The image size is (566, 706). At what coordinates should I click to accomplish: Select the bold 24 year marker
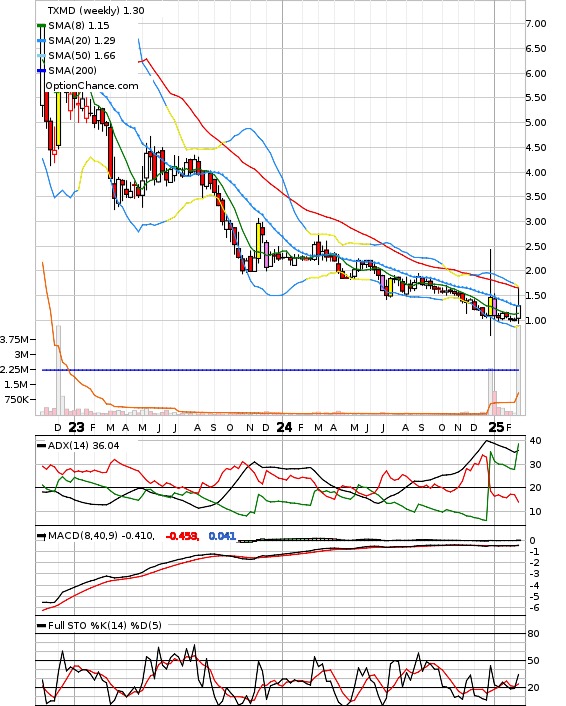(x=284, y=427)
